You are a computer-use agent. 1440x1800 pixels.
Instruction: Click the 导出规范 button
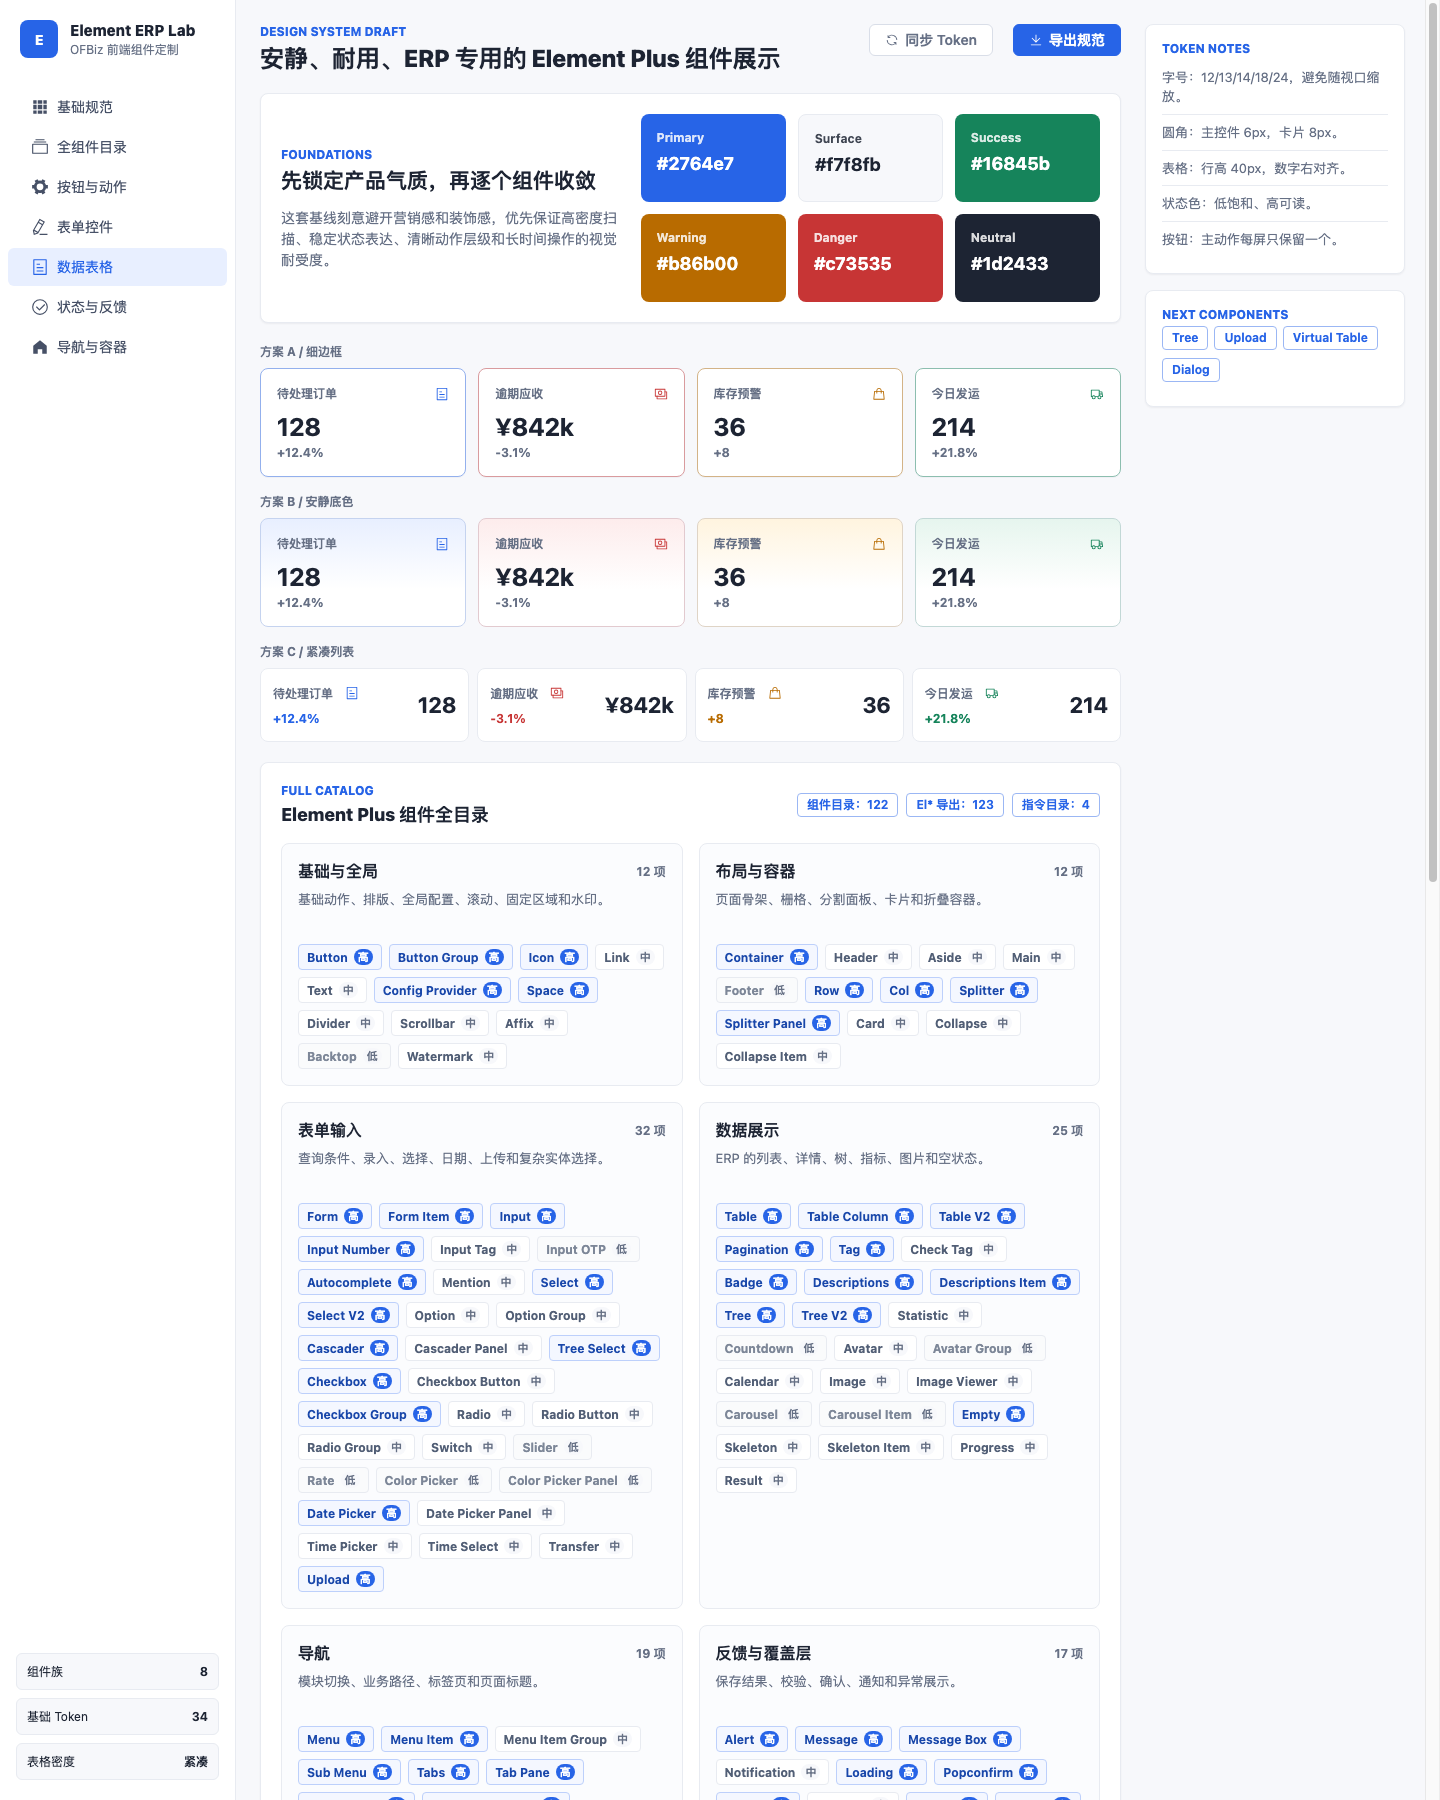pos(1067,40)
